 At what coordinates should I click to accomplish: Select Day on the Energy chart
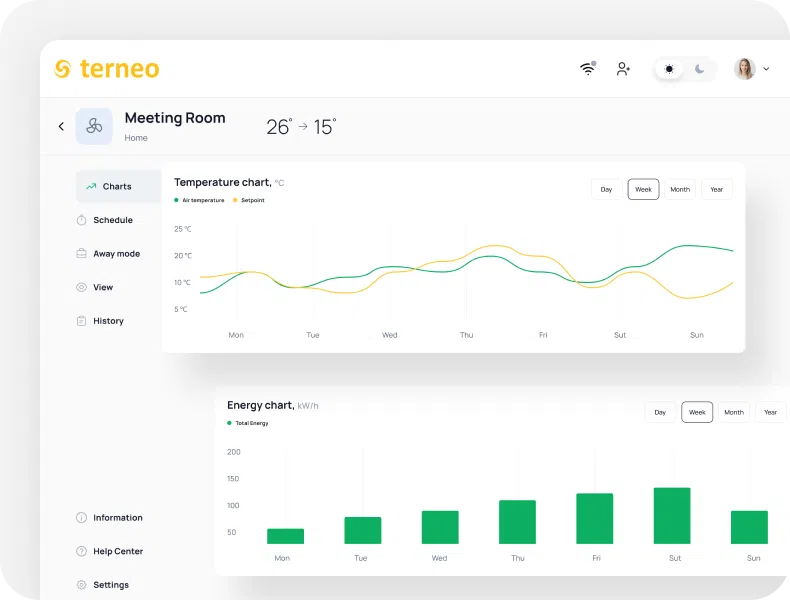point(660,412)
